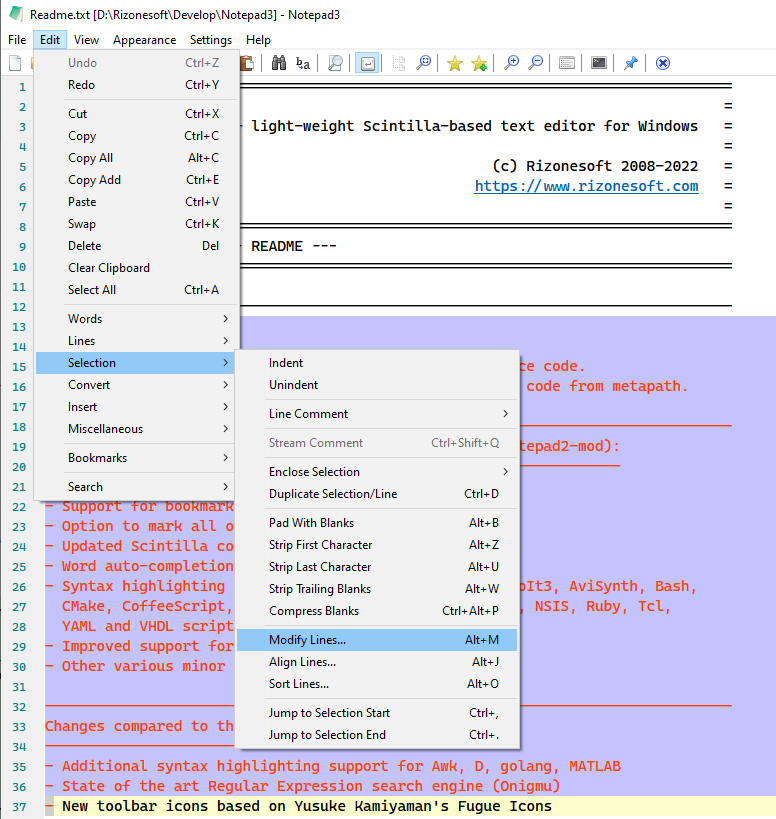Image resolution: width=776 pixels, height=819 pixels.
Task: Open the Help menu
Action: pyautogui.click(x=258, y=40)
